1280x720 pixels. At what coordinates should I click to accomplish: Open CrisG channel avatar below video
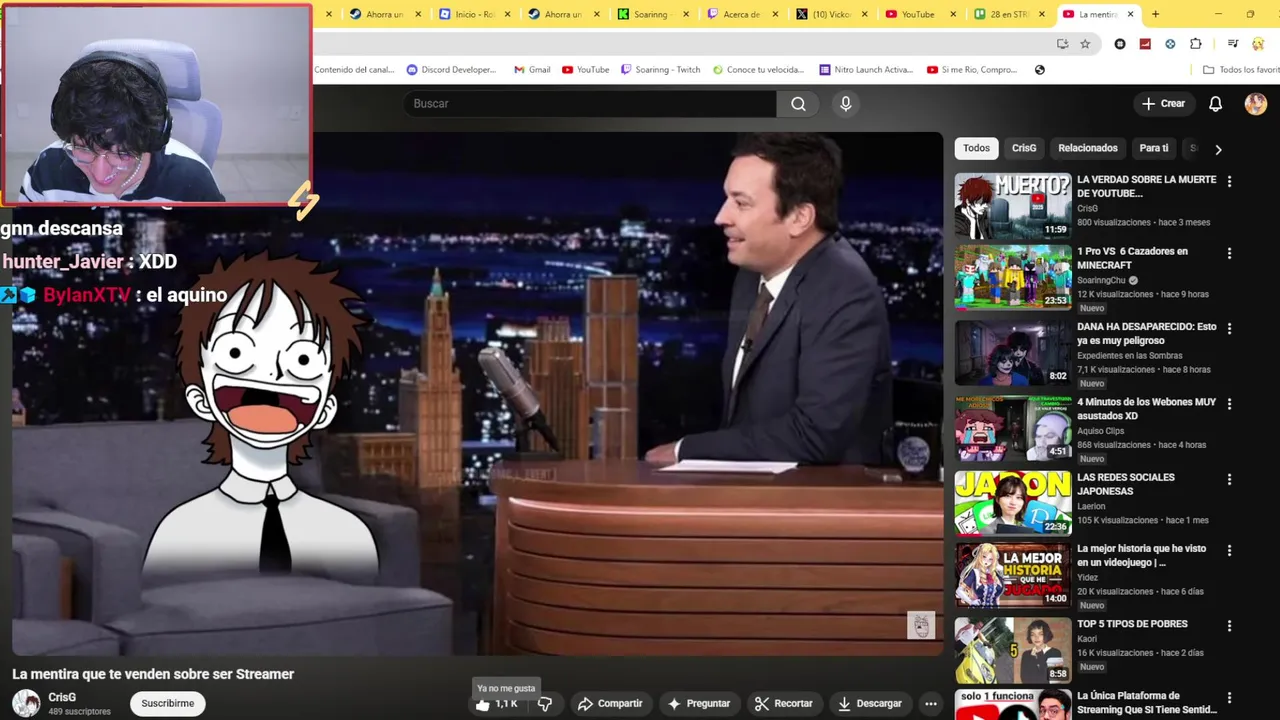[x=26, y=704]
